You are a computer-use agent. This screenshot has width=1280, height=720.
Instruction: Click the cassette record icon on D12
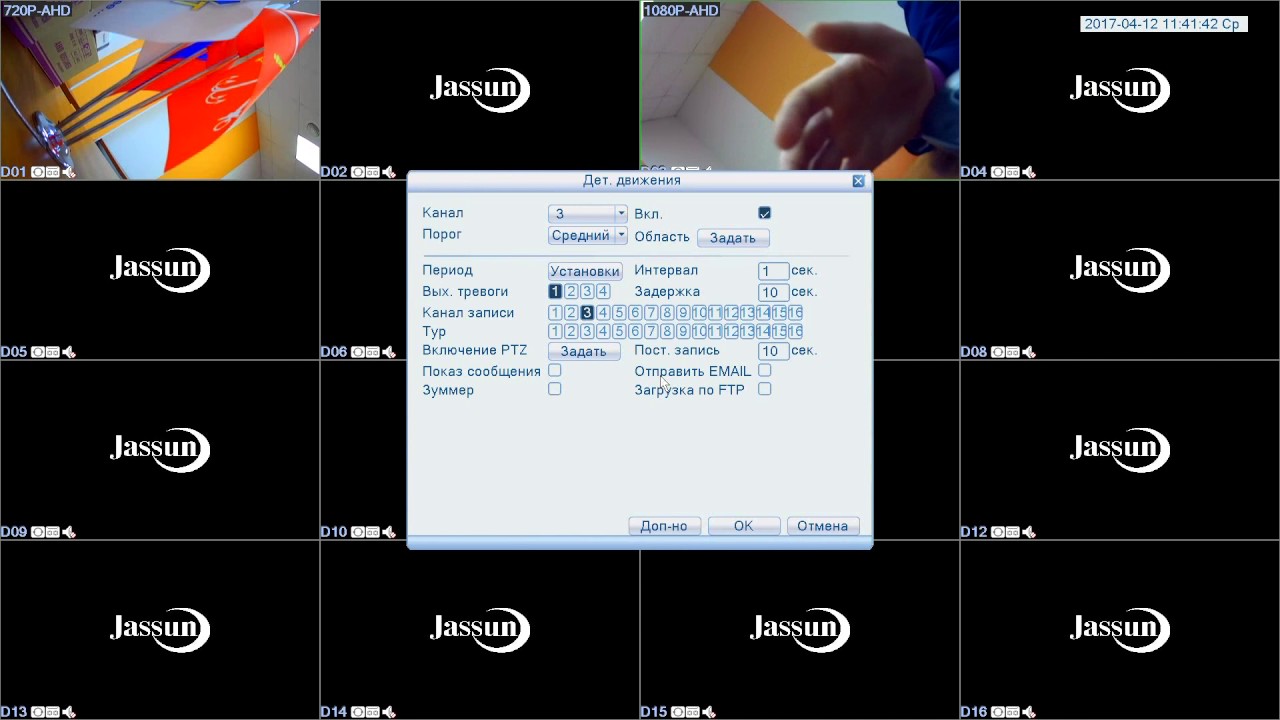coord(1013,532)
